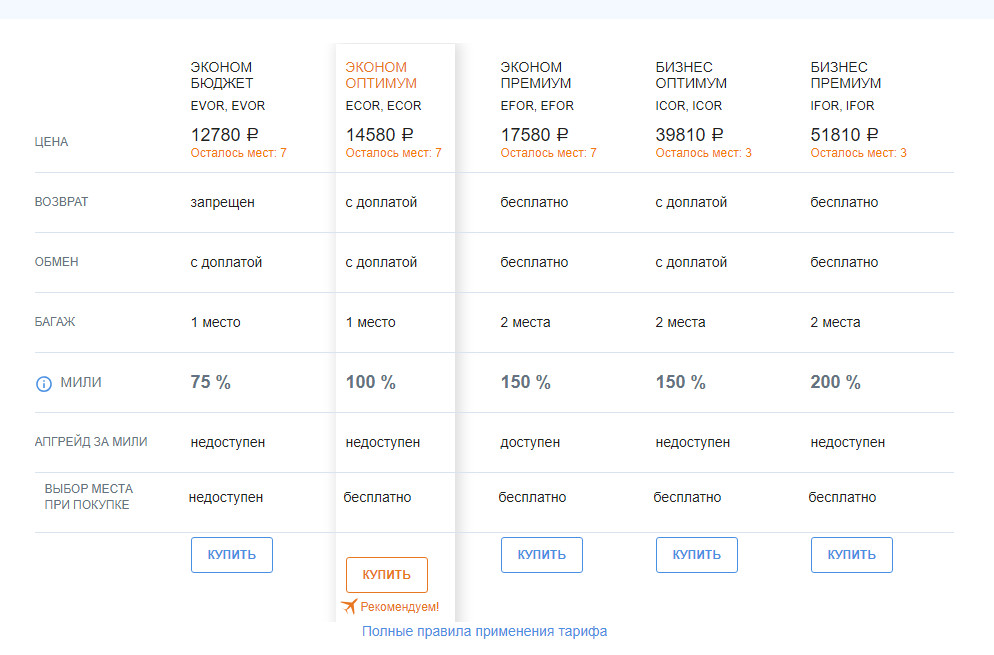994x655 pixels.
Task: Open Полные правила применения тарифа link
Action: tap(484, 631)
